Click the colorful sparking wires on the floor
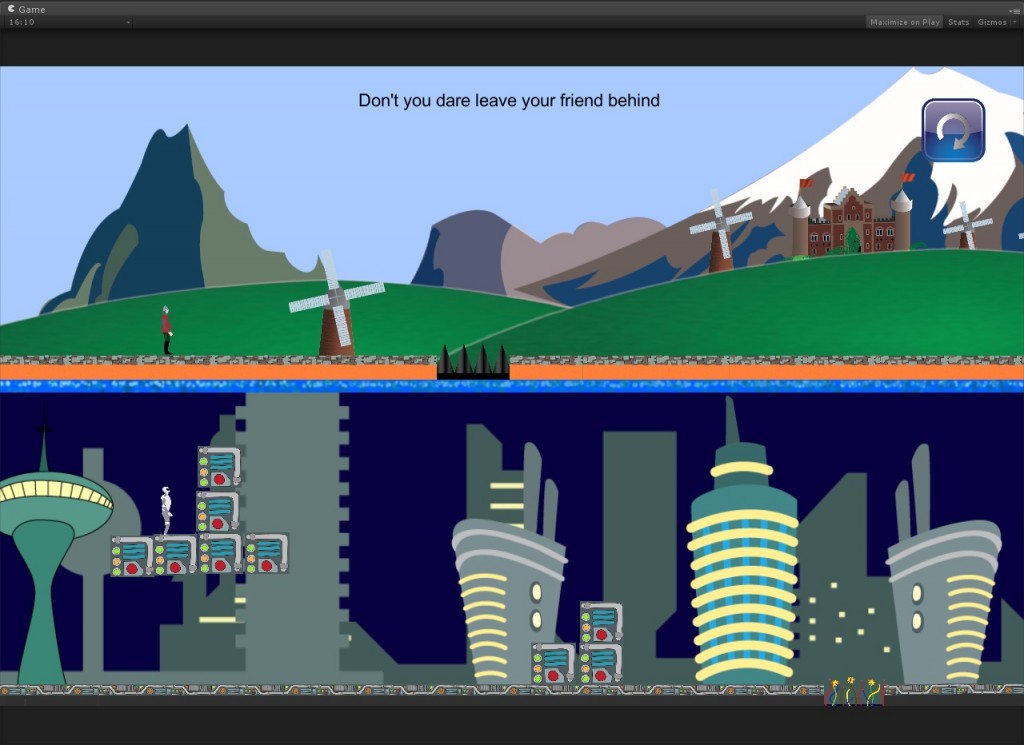Viewport: 1024px width, 745px height. (853, 692)
